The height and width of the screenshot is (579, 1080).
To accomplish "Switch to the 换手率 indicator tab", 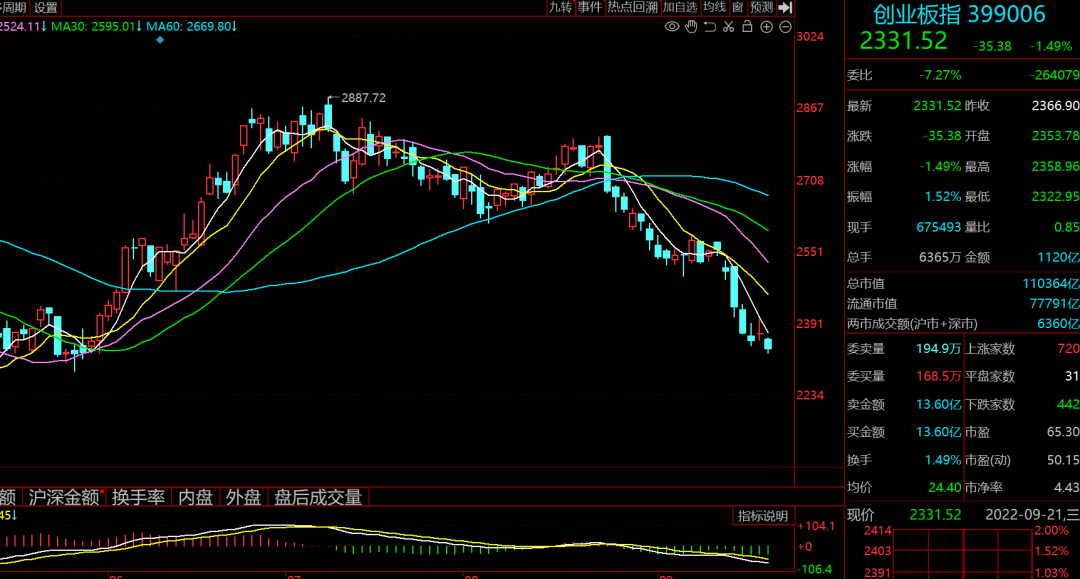I will click(x=138, y=497).
